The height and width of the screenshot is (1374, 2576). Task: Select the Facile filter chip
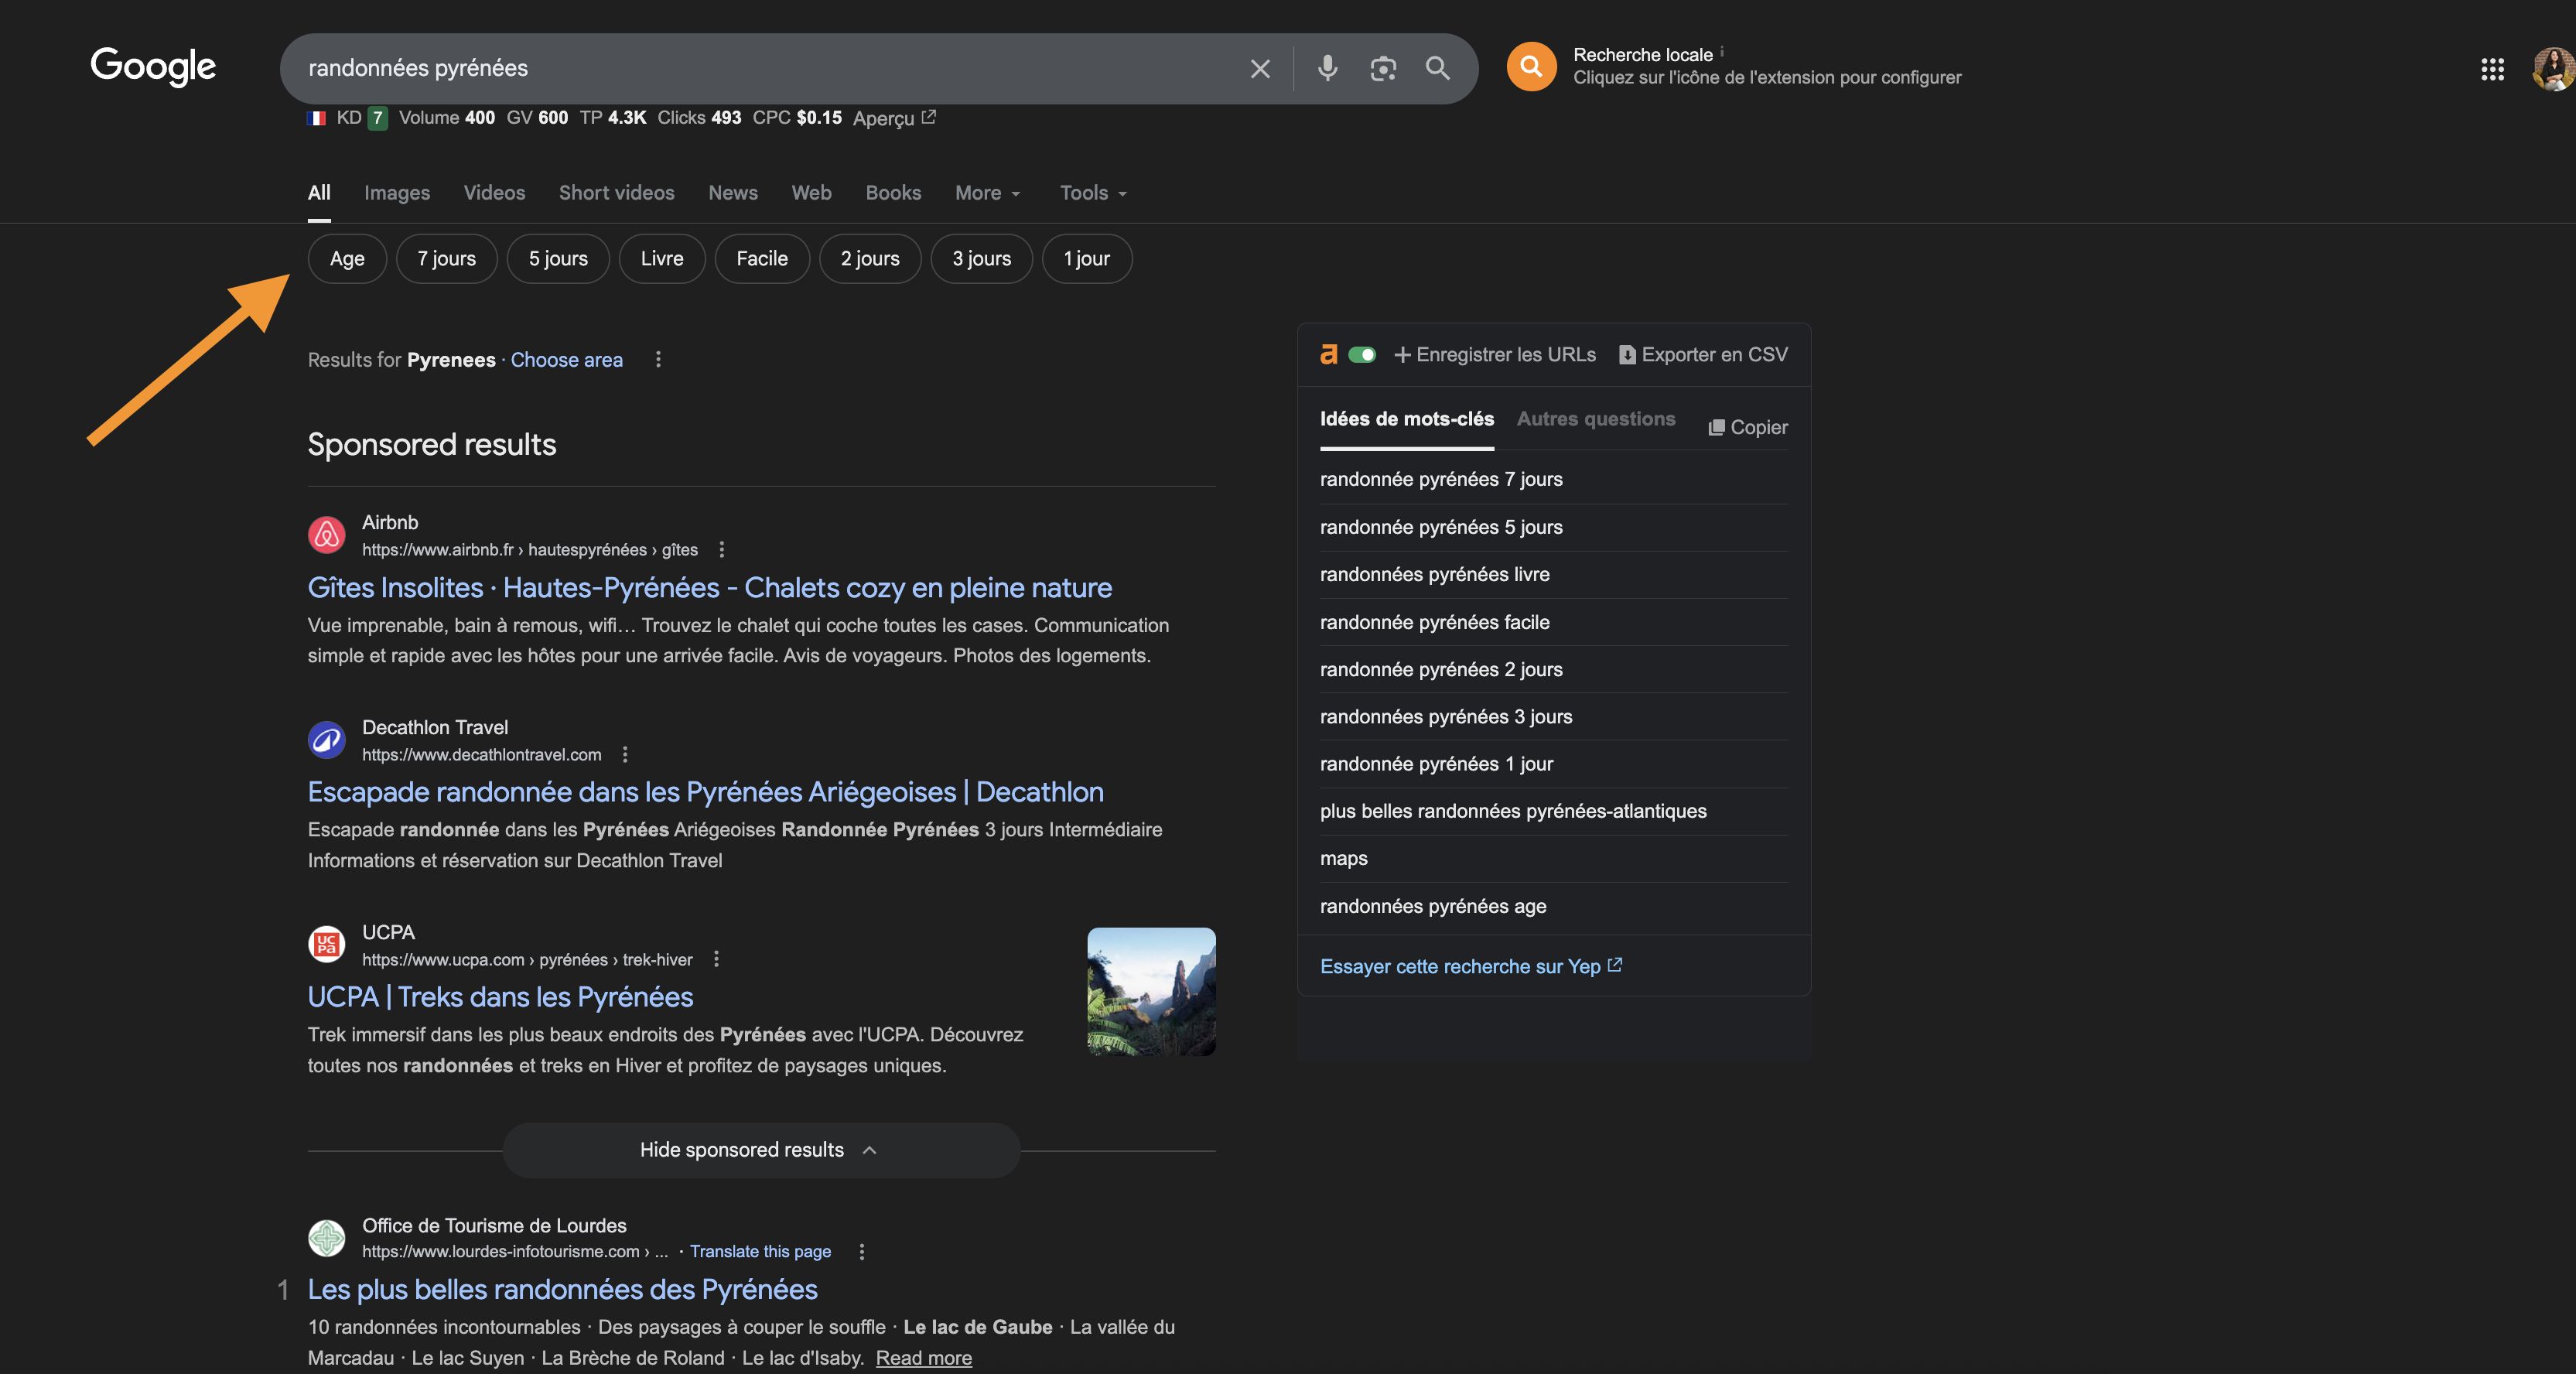pos(761,258)
